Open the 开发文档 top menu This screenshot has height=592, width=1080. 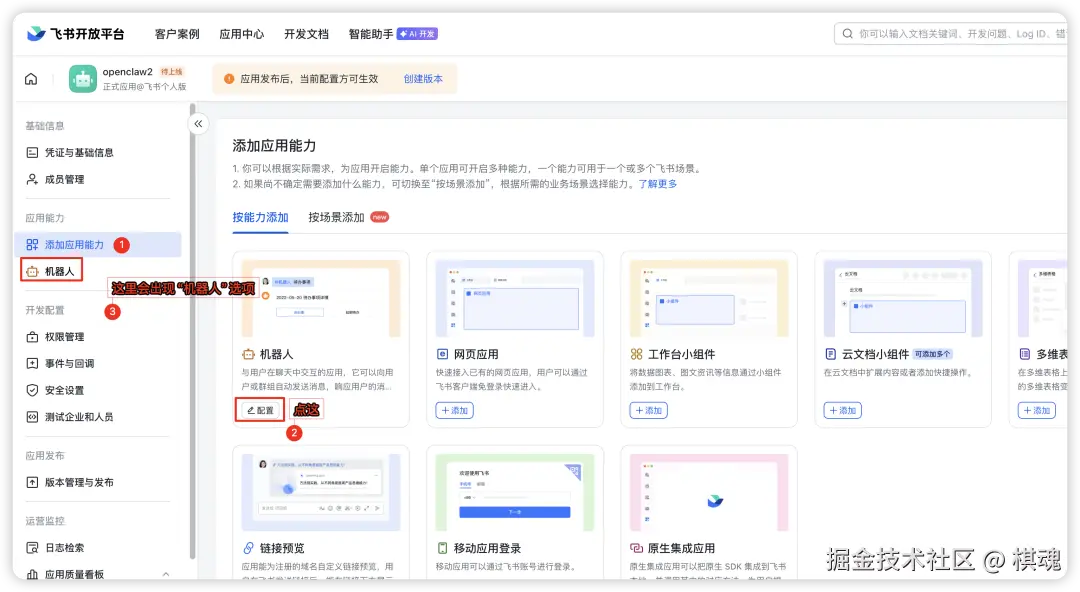307,34
